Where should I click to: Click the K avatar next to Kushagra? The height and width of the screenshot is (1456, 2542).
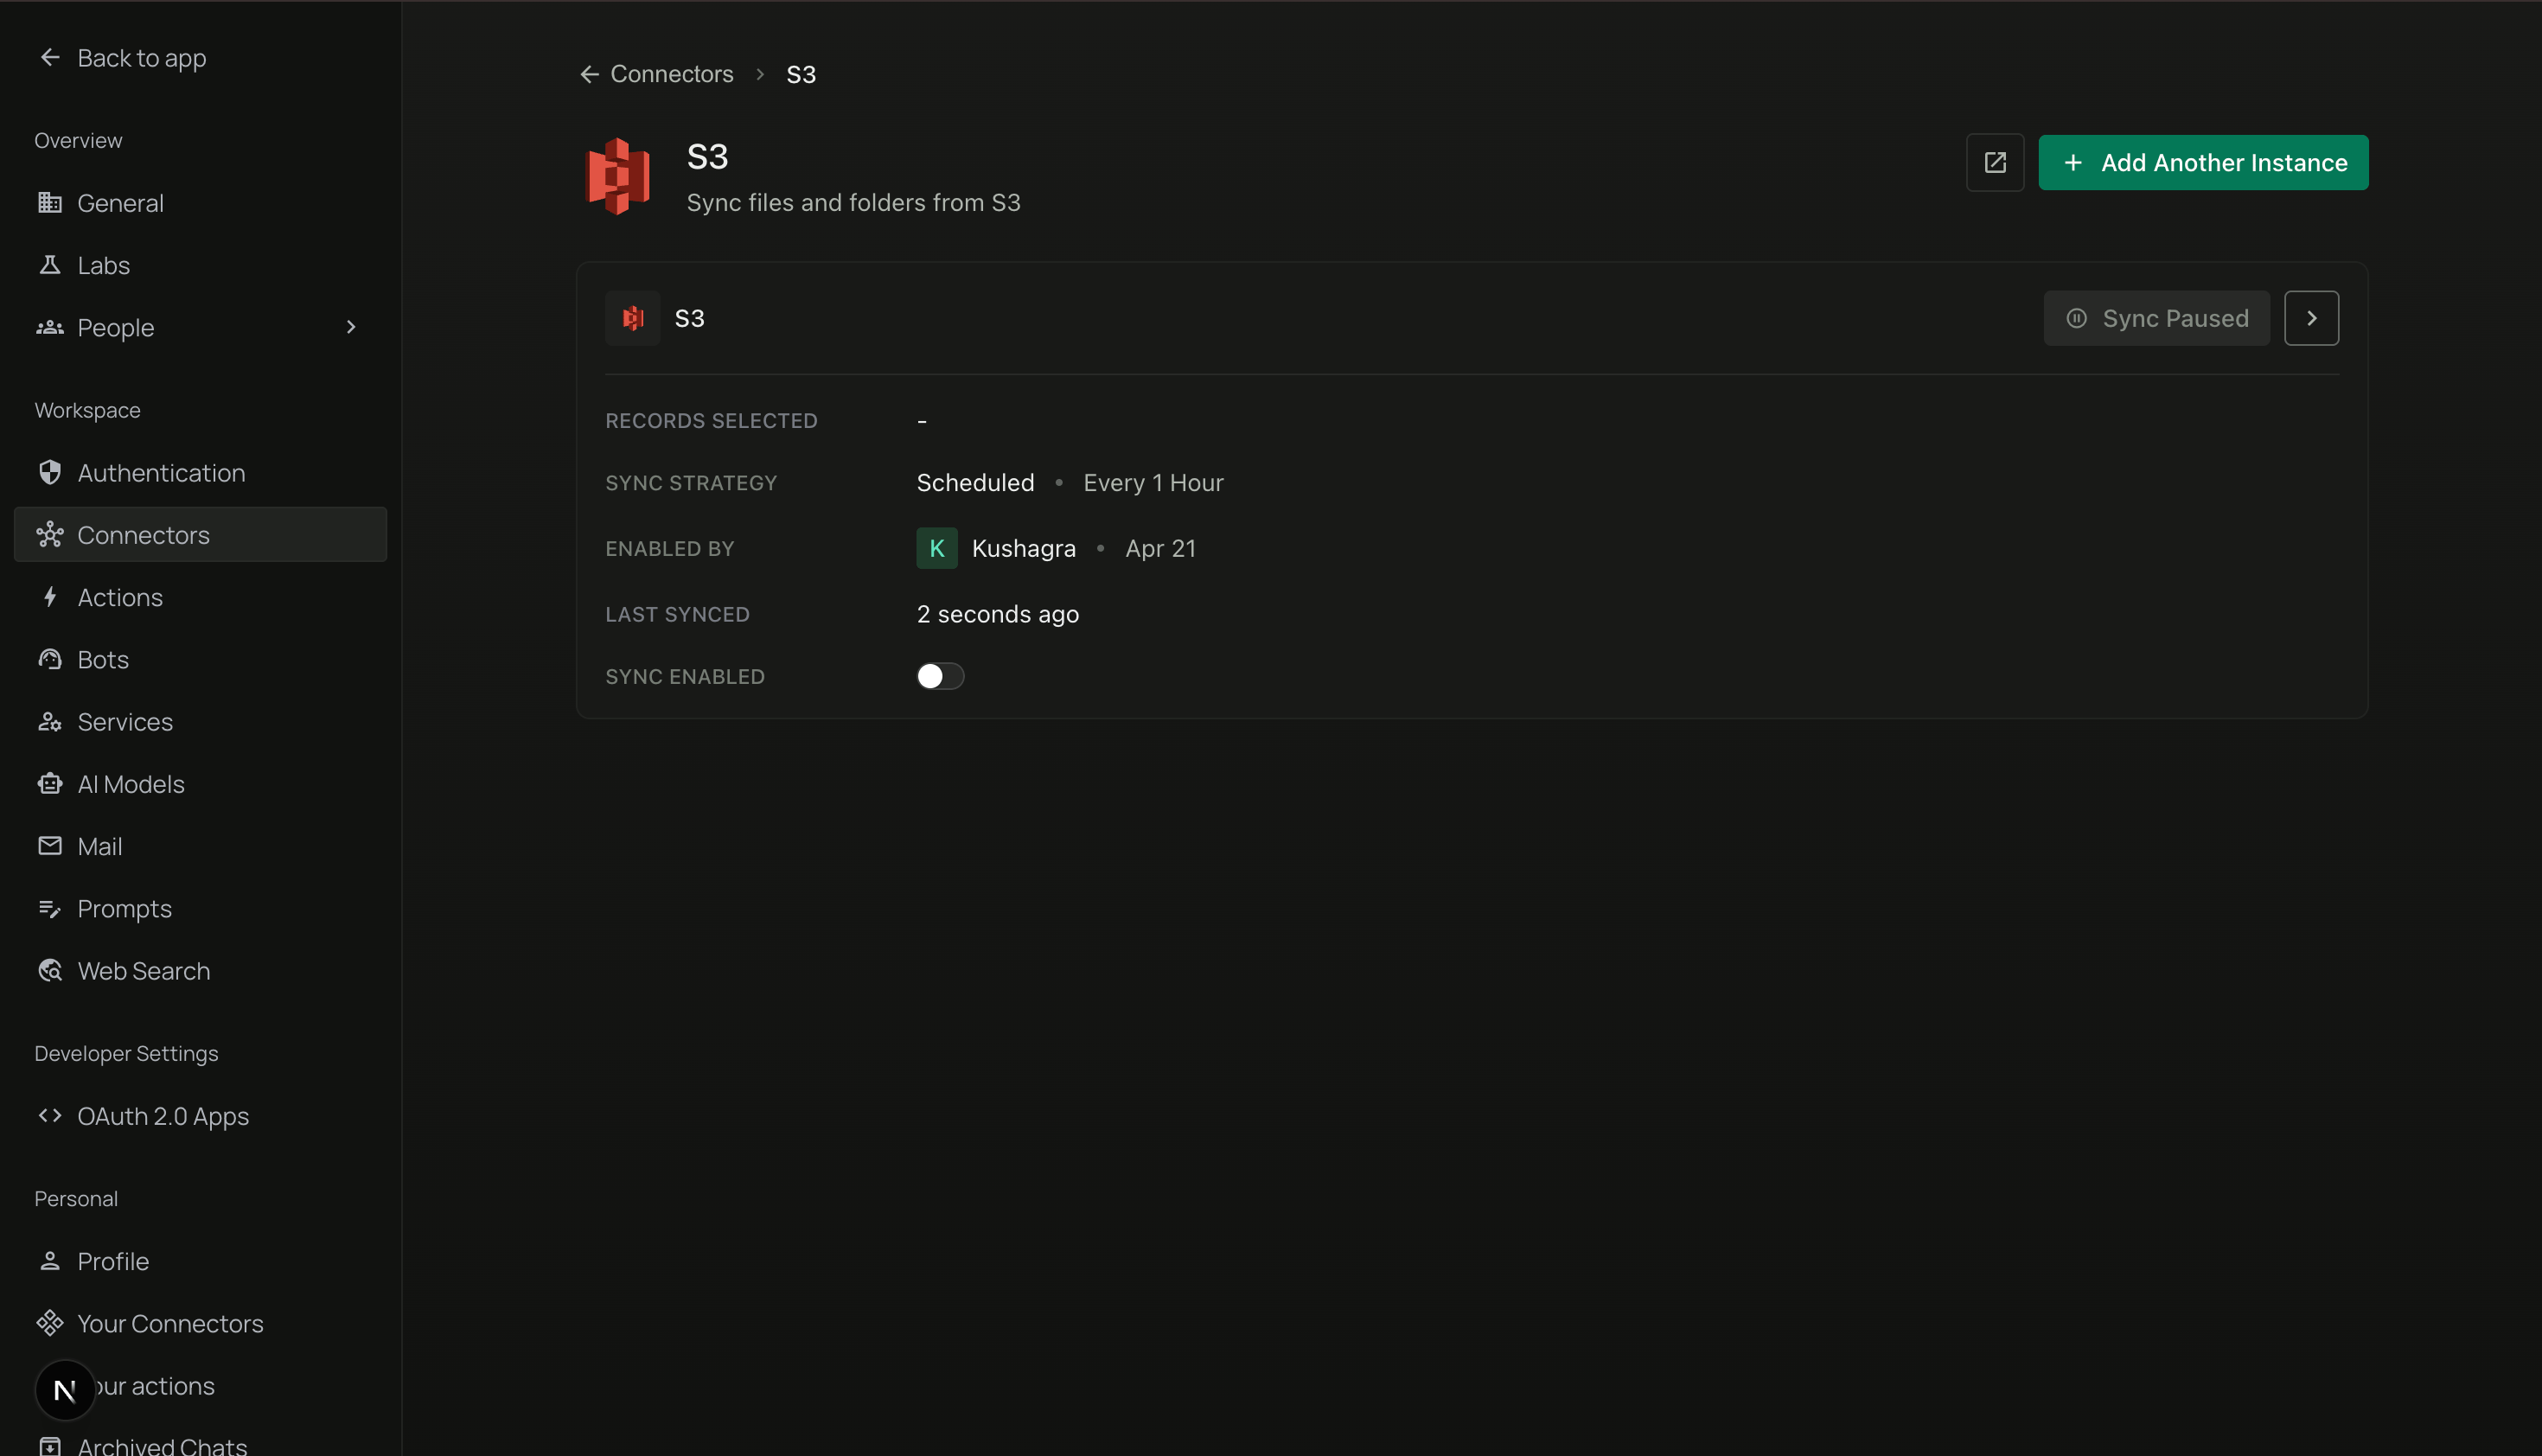coord(937,548)
